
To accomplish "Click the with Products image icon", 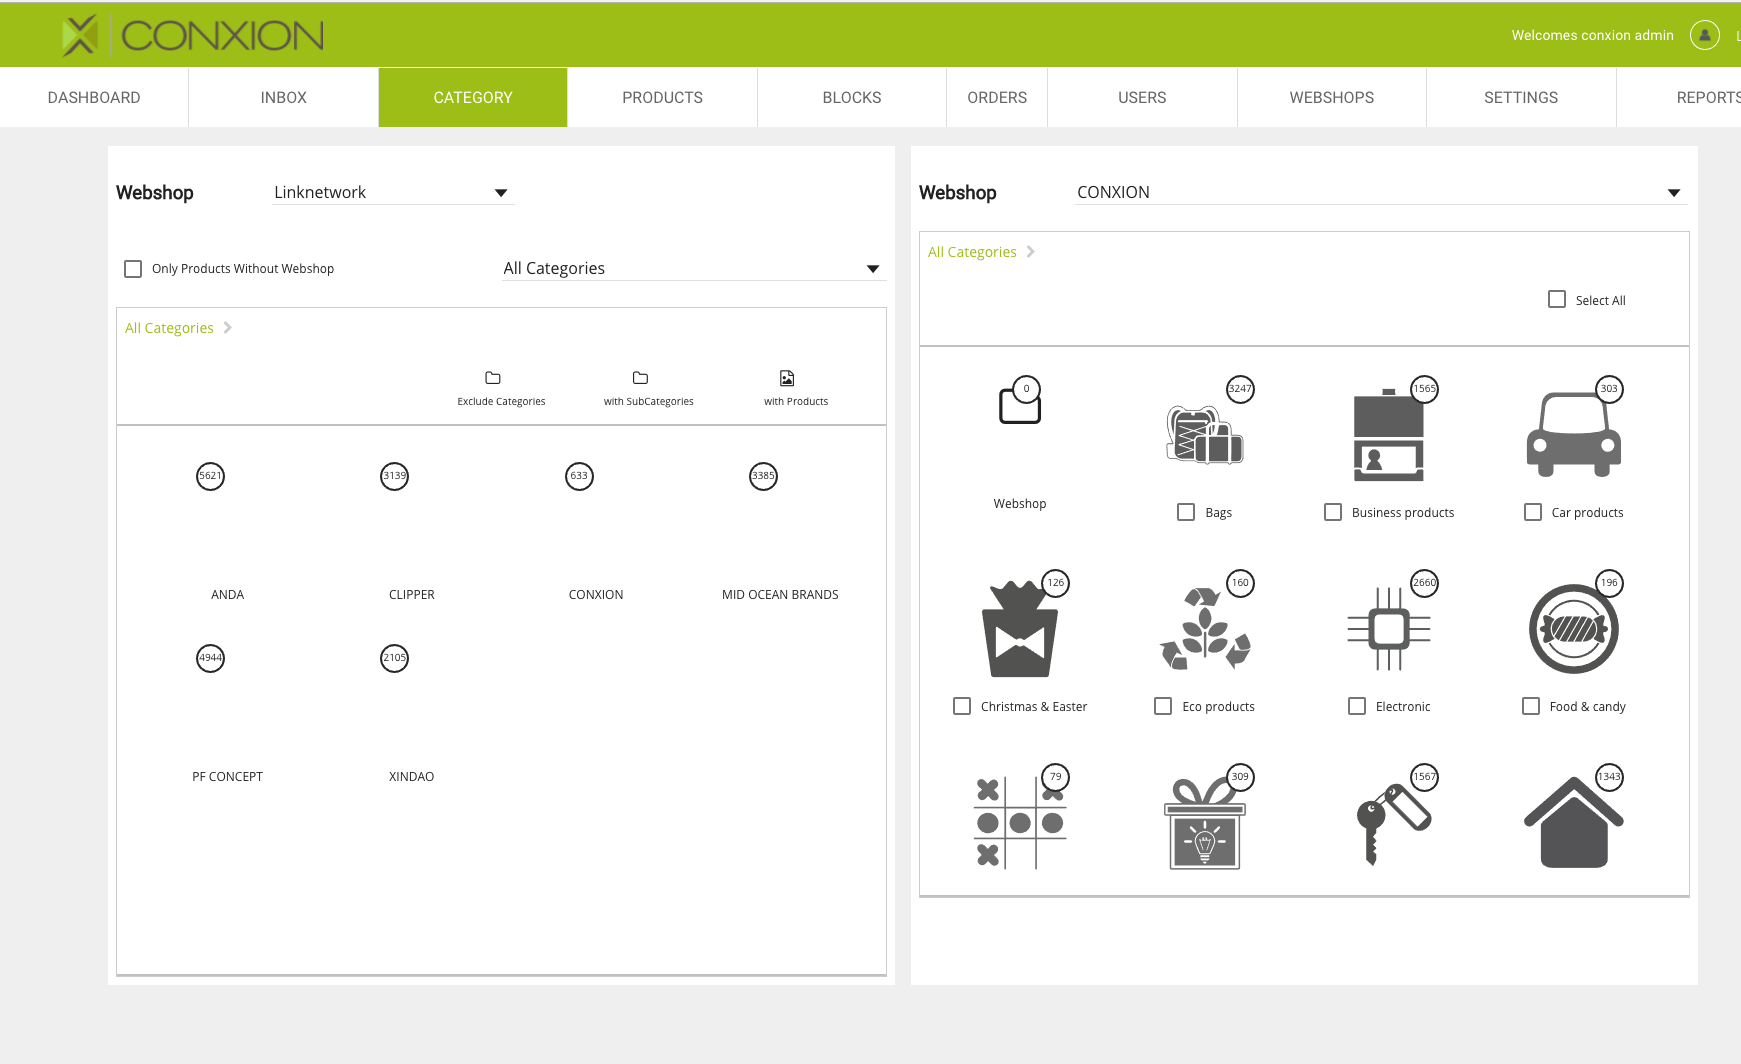I will [787, 378].
